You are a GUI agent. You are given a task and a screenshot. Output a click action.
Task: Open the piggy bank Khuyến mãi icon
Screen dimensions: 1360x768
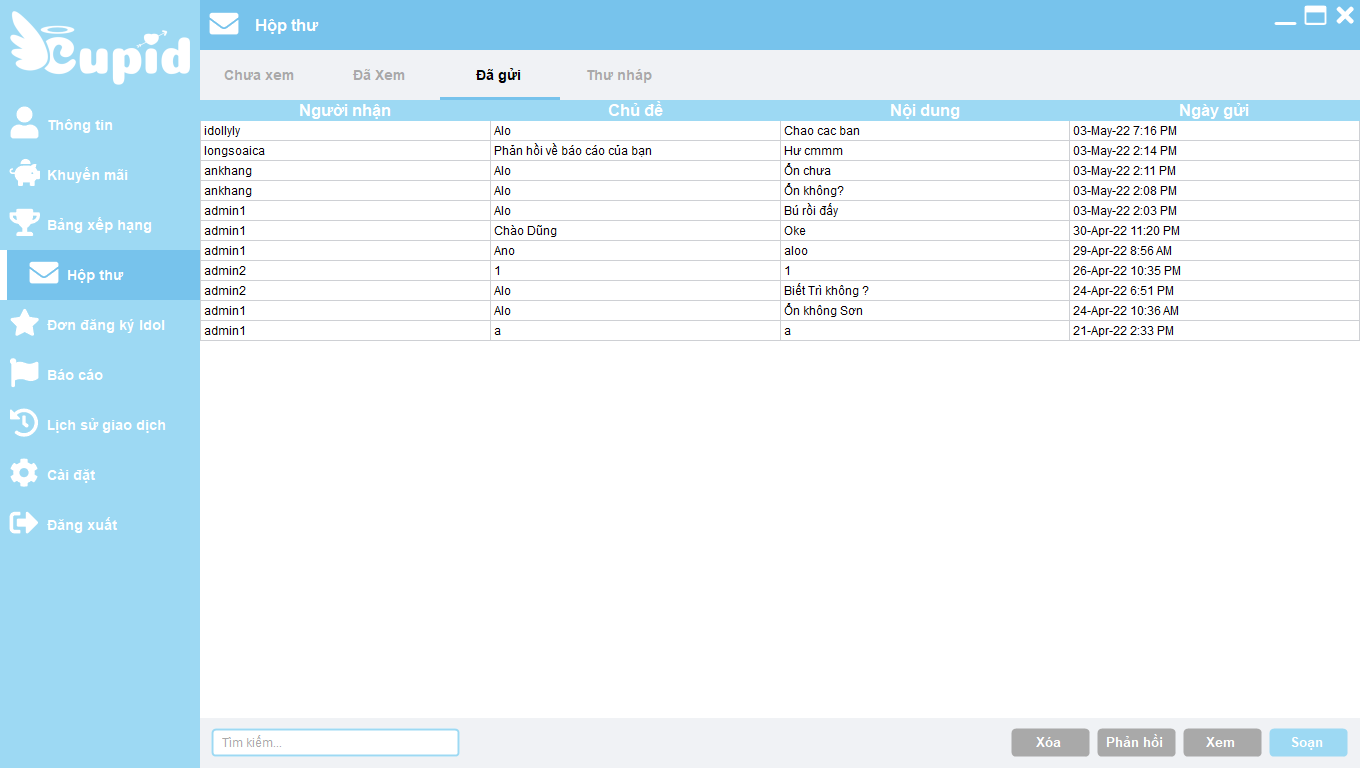24,175
